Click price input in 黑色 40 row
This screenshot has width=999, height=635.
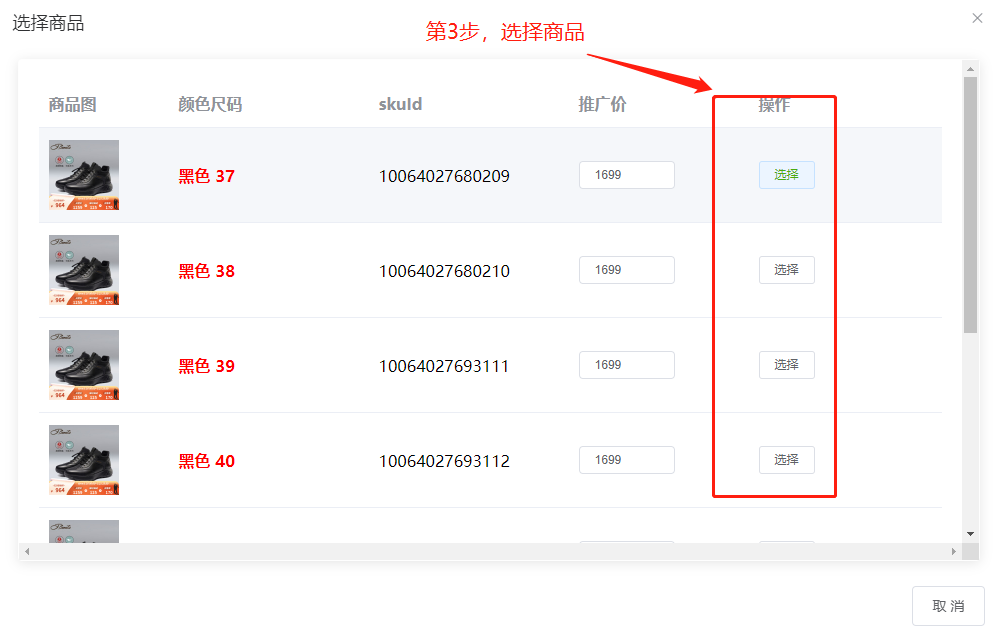click(626, 460)
